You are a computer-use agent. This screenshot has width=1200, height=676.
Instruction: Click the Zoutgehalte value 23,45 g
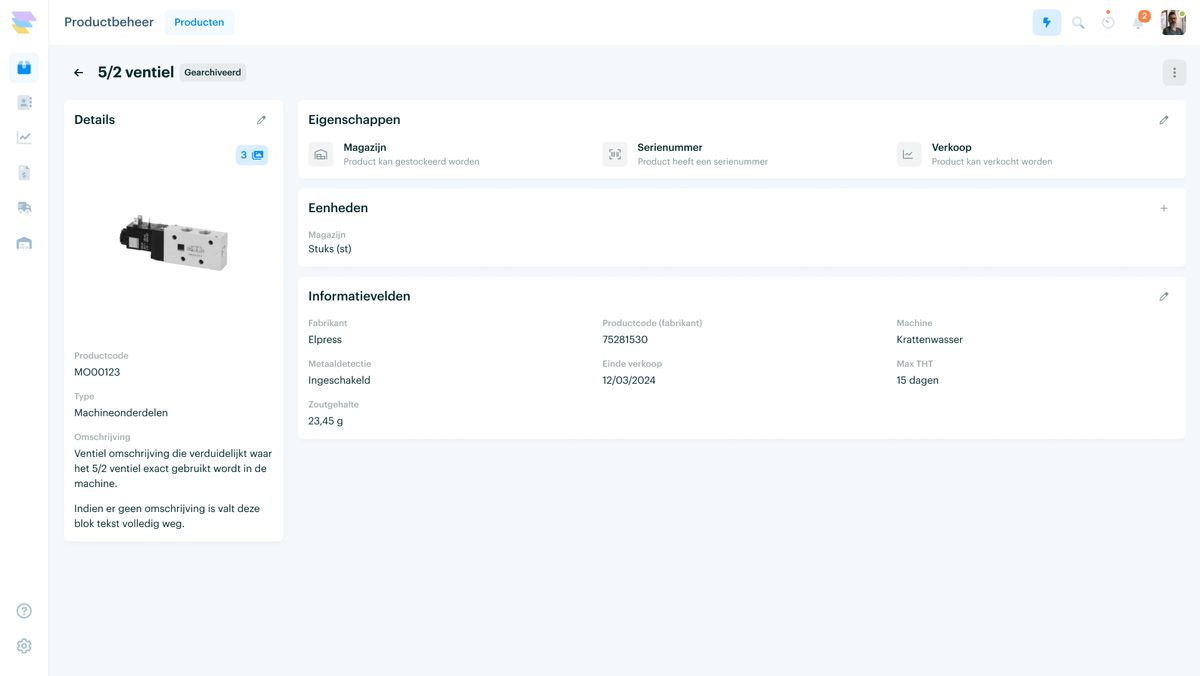click(326, 421)
